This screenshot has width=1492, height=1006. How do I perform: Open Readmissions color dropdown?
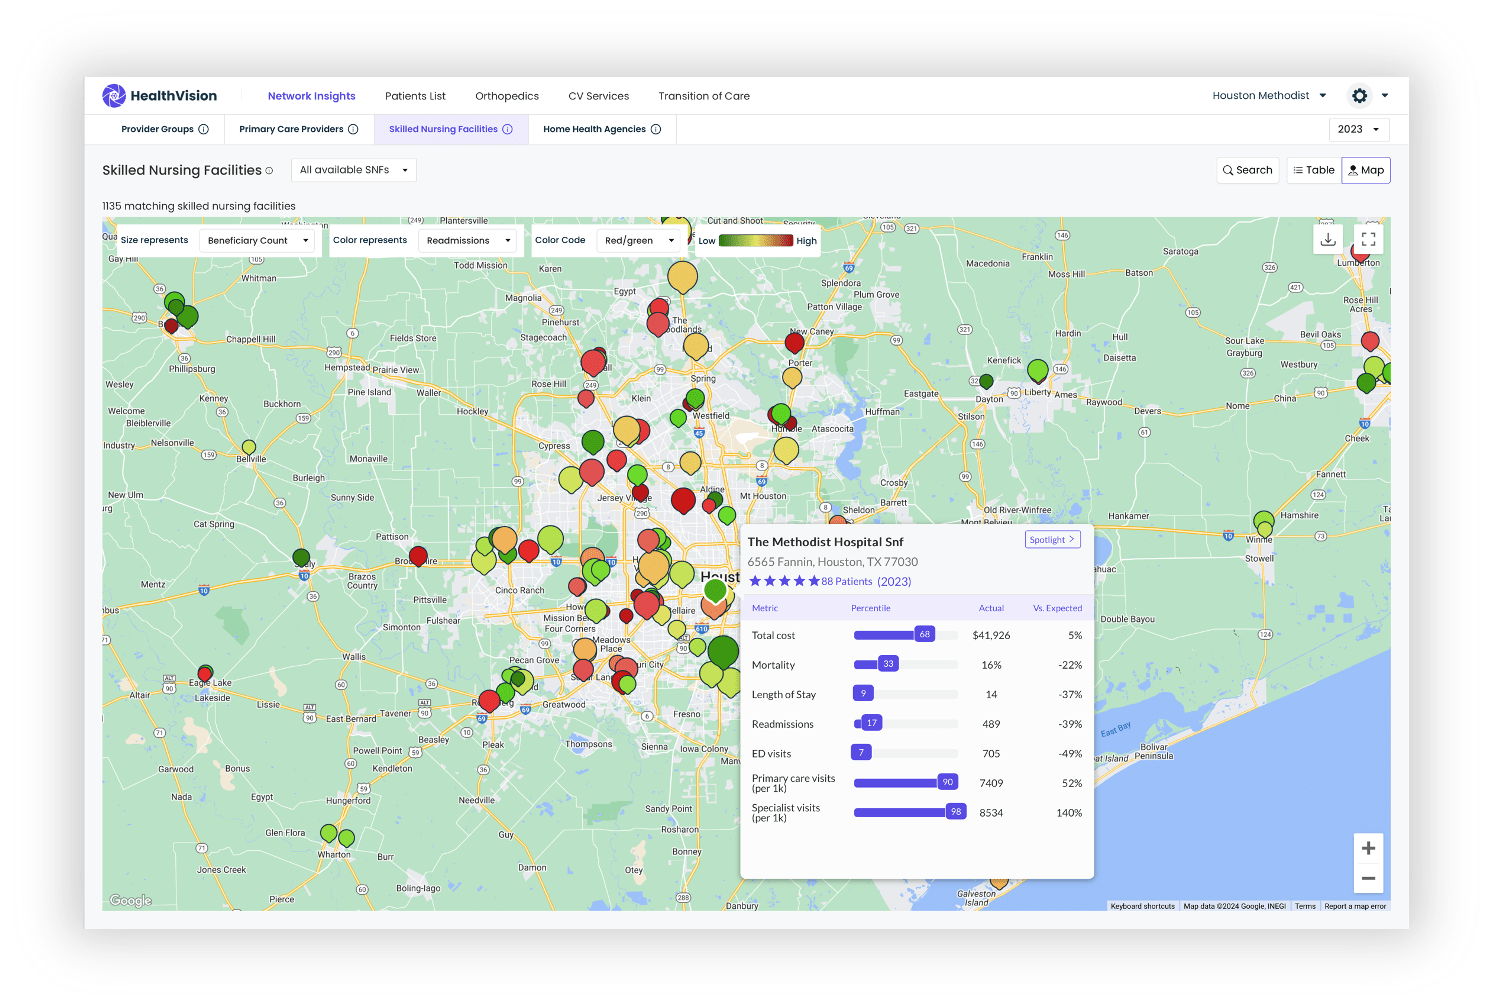pyautogui.click(x=467, y=240)
